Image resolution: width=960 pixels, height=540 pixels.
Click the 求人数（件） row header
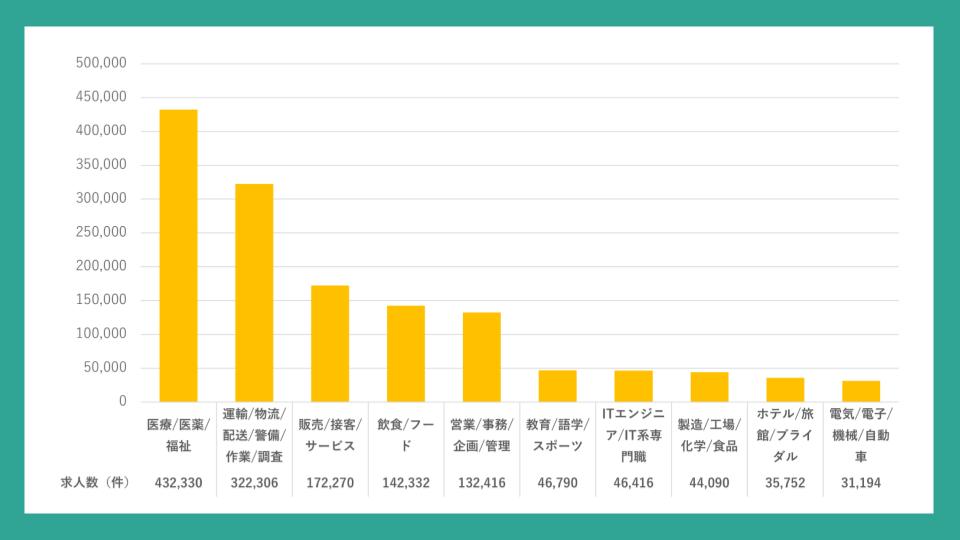click(95, 483)
